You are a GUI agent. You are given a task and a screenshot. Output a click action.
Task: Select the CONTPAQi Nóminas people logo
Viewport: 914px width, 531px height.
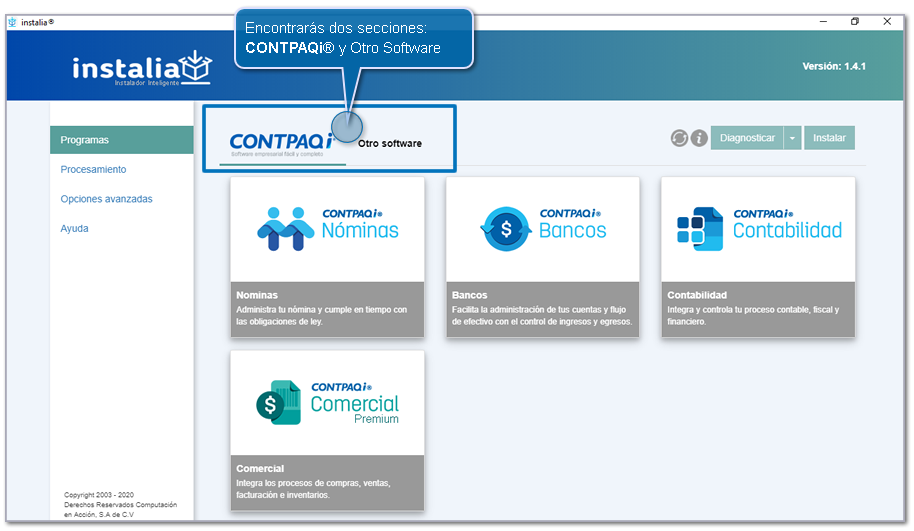[286, 229]
